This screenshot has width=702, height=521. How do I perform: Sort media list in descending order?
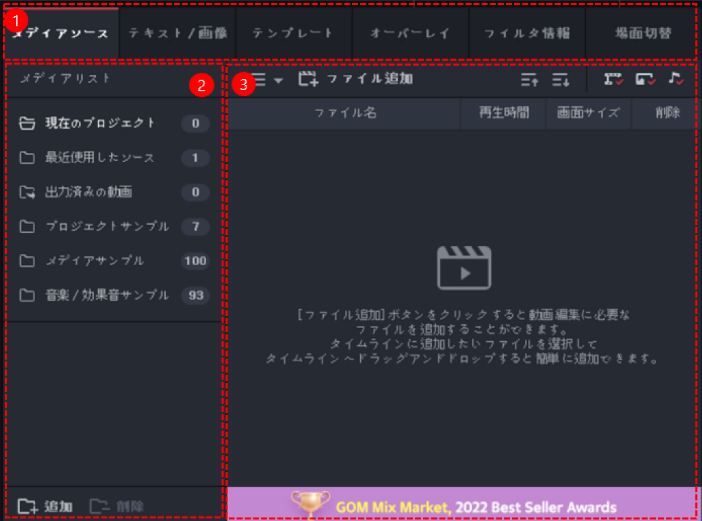coord(560,79)
